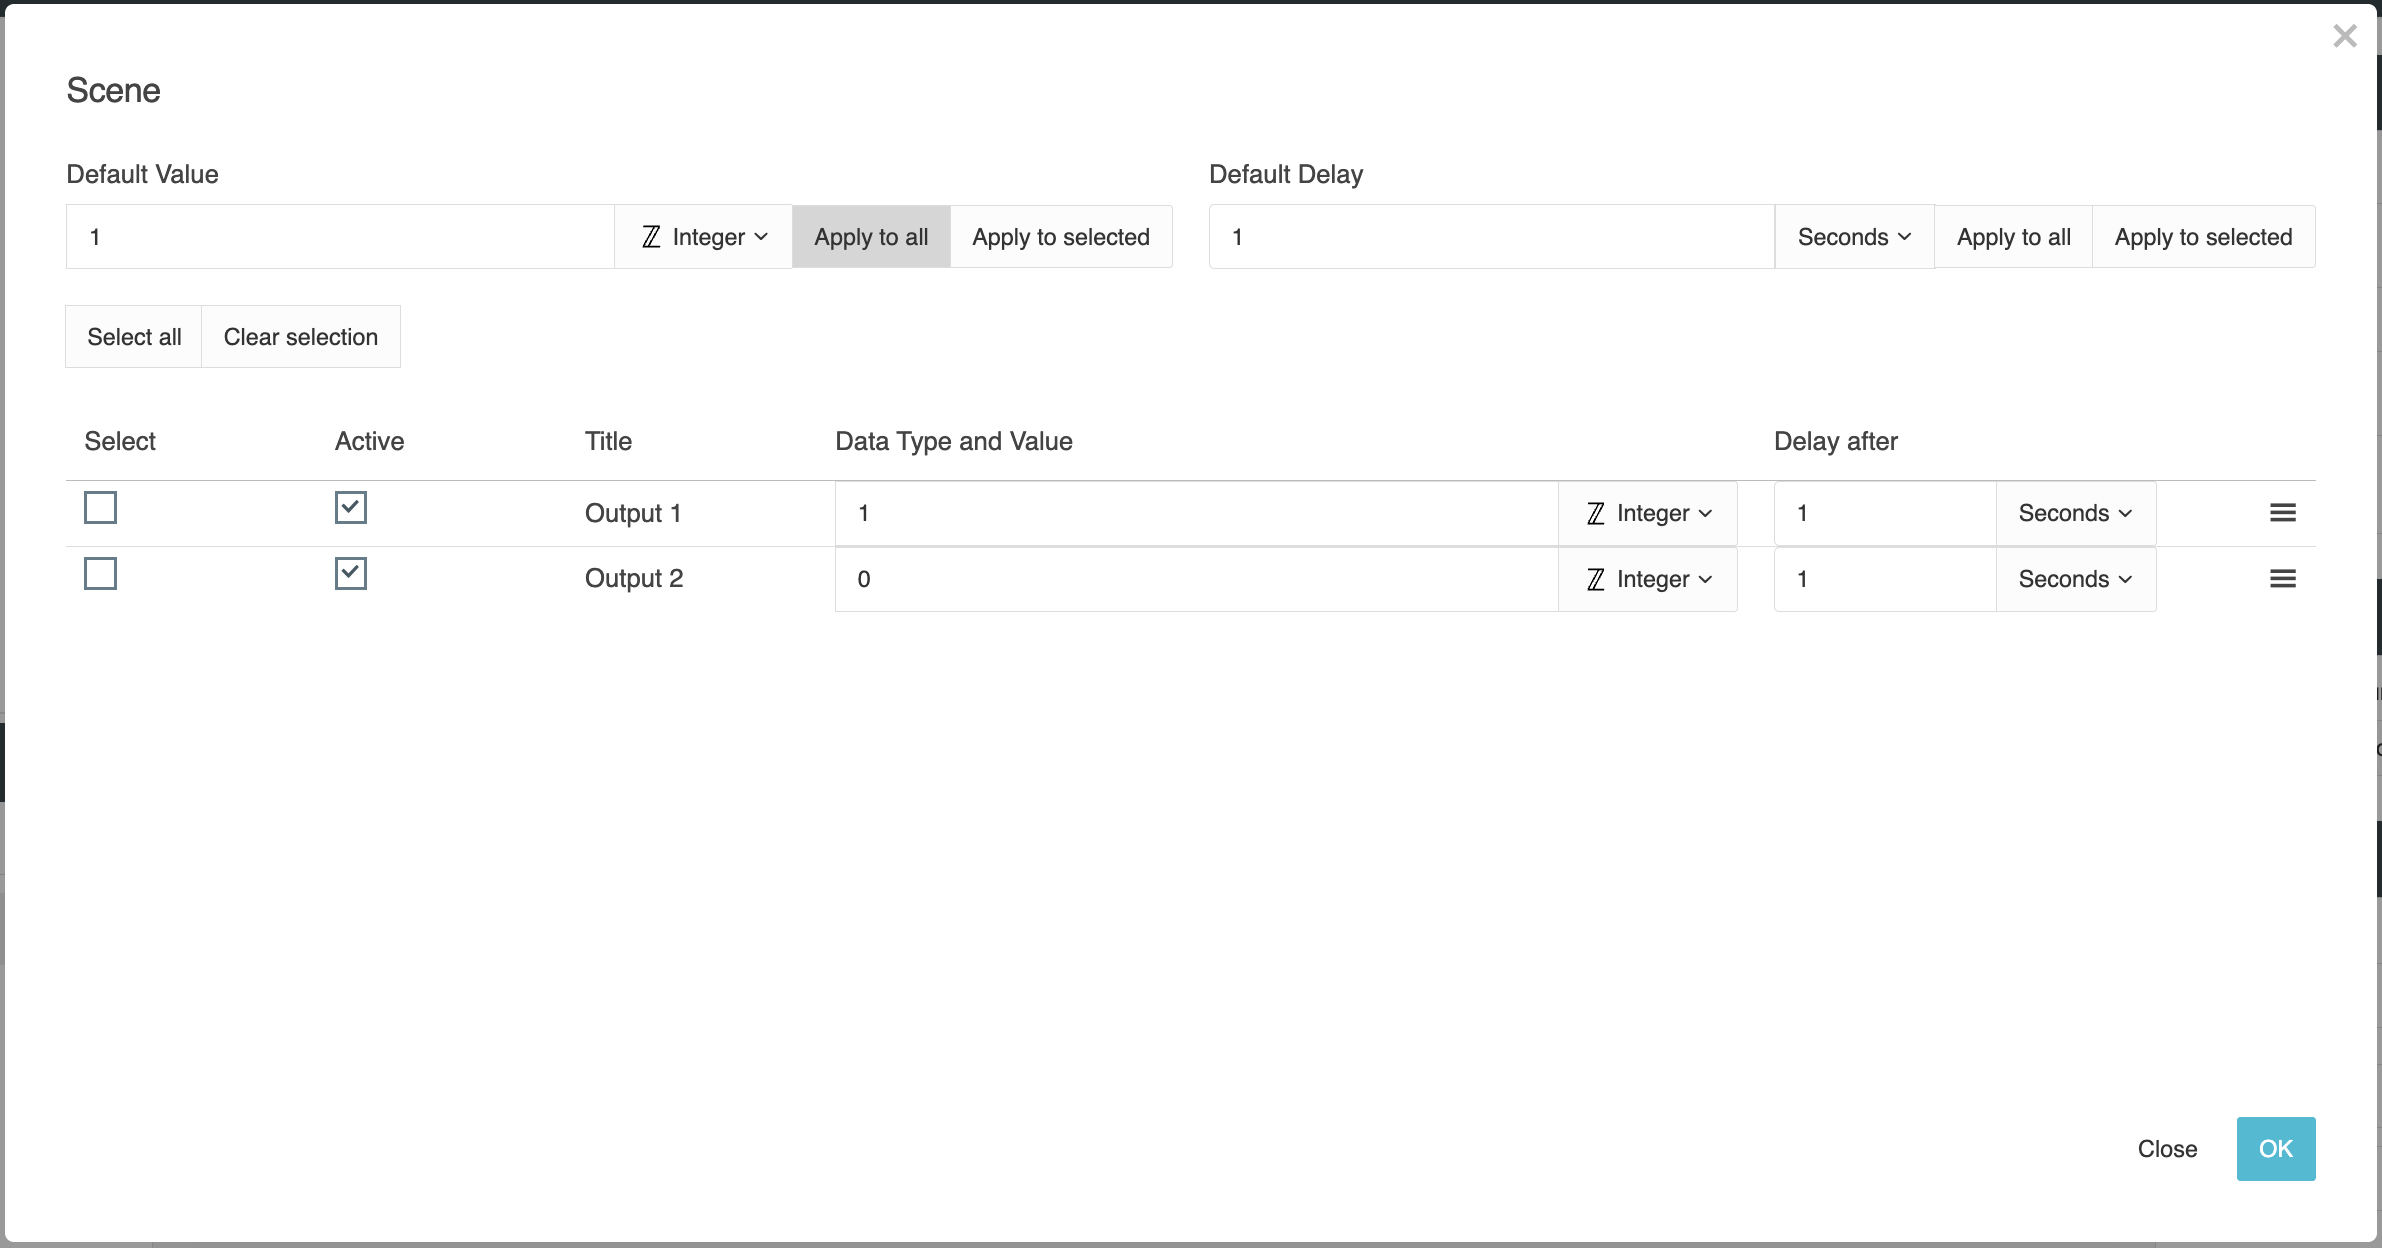Click into the Default Value input field

(x=340, y=237)
